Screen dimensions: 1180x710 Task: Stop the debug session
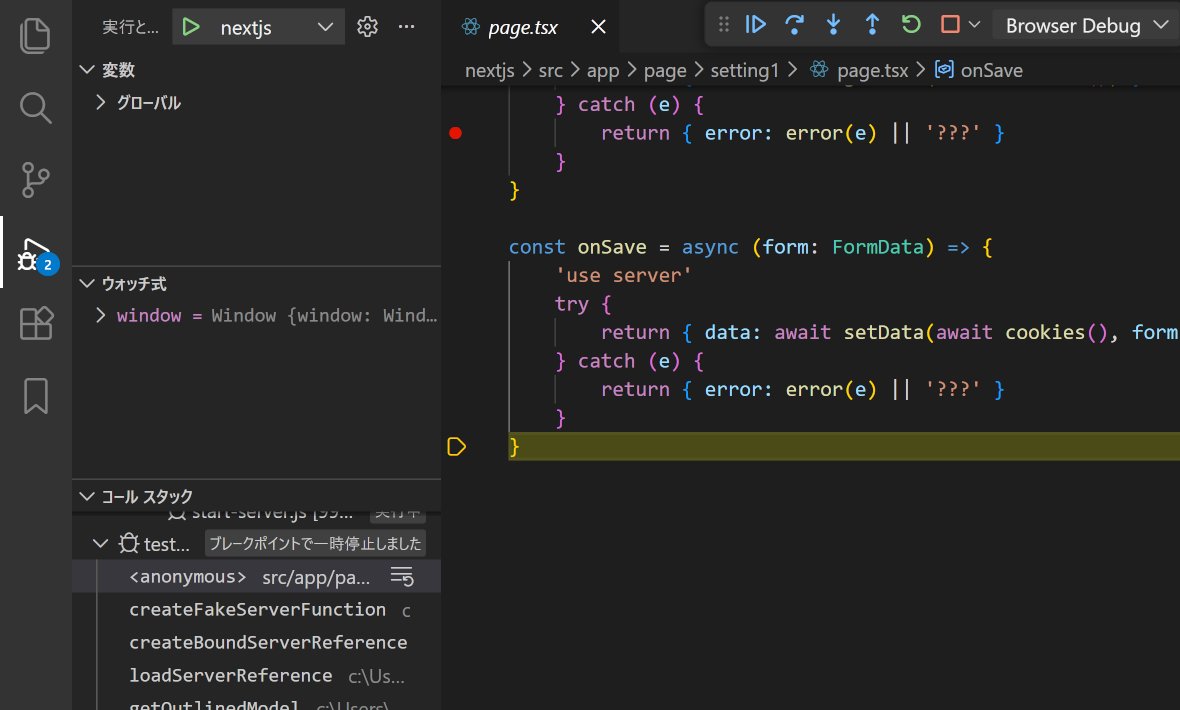[950, 25]
